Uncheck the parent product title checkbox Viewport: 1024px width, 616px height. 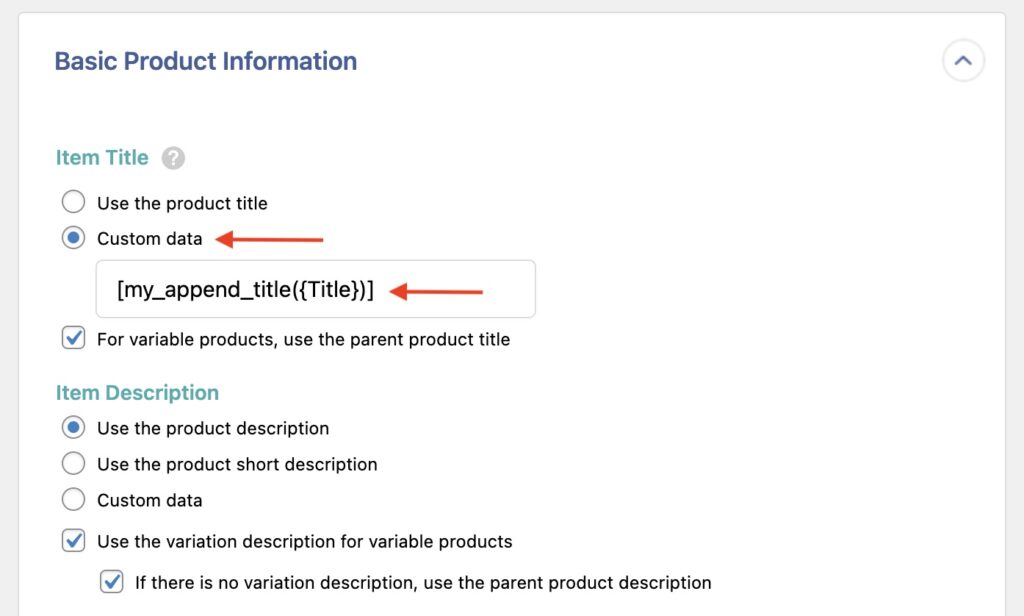pos(71,339)
